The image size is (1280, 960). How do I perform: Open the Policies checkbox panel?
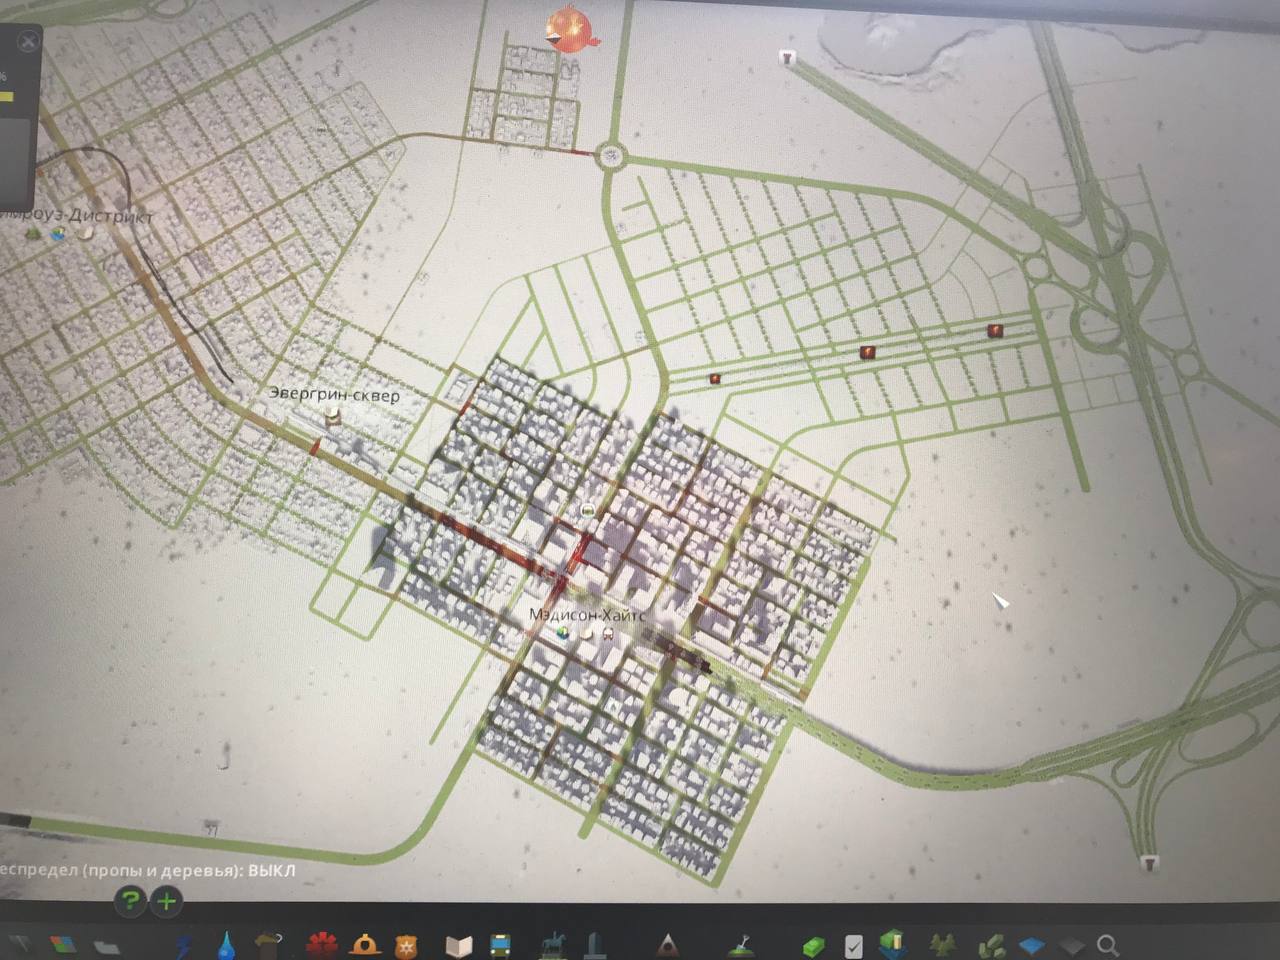853,946
